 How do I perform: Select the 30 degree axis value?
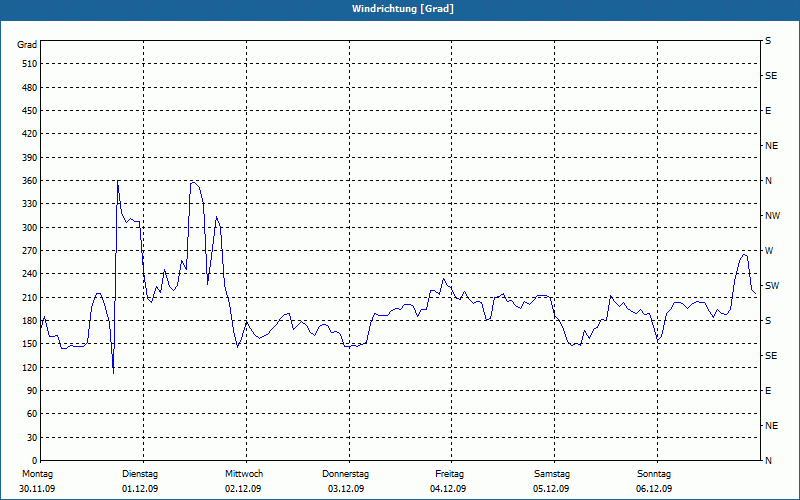click(32, 437)
